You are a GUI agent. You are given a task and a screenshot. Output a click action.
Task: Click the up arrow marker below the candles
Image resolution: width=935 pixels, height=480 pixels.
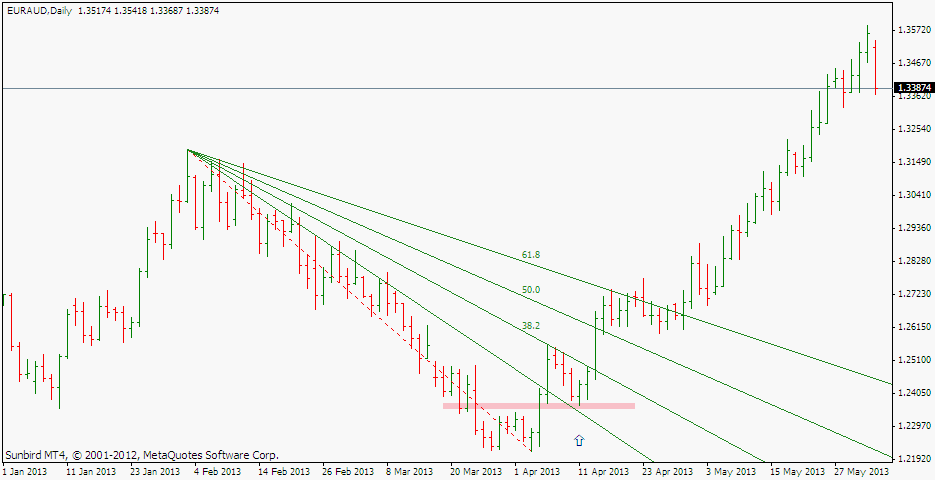(x=579, y=439)
